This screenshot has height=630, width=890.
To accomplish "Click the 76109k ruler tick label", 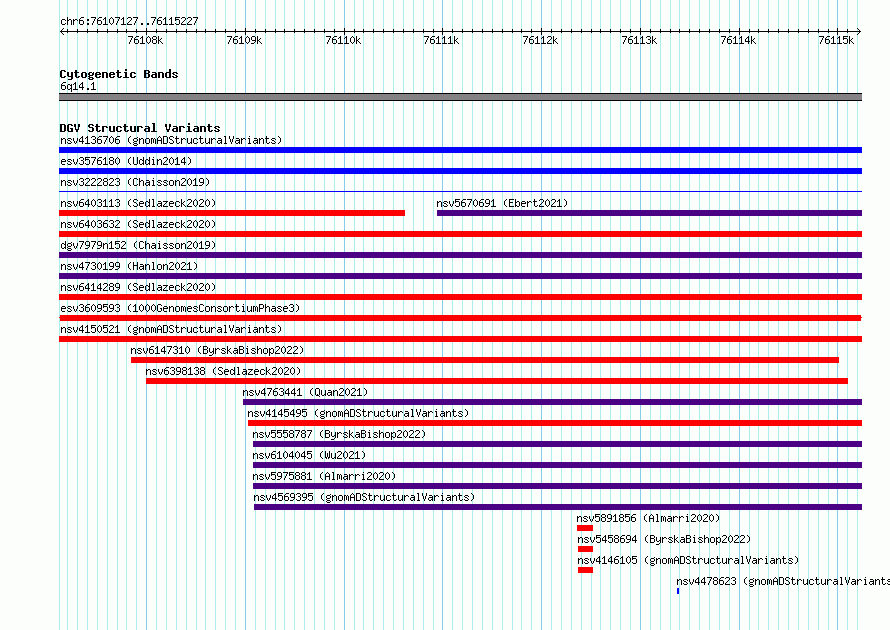I will tap(244, 40).
